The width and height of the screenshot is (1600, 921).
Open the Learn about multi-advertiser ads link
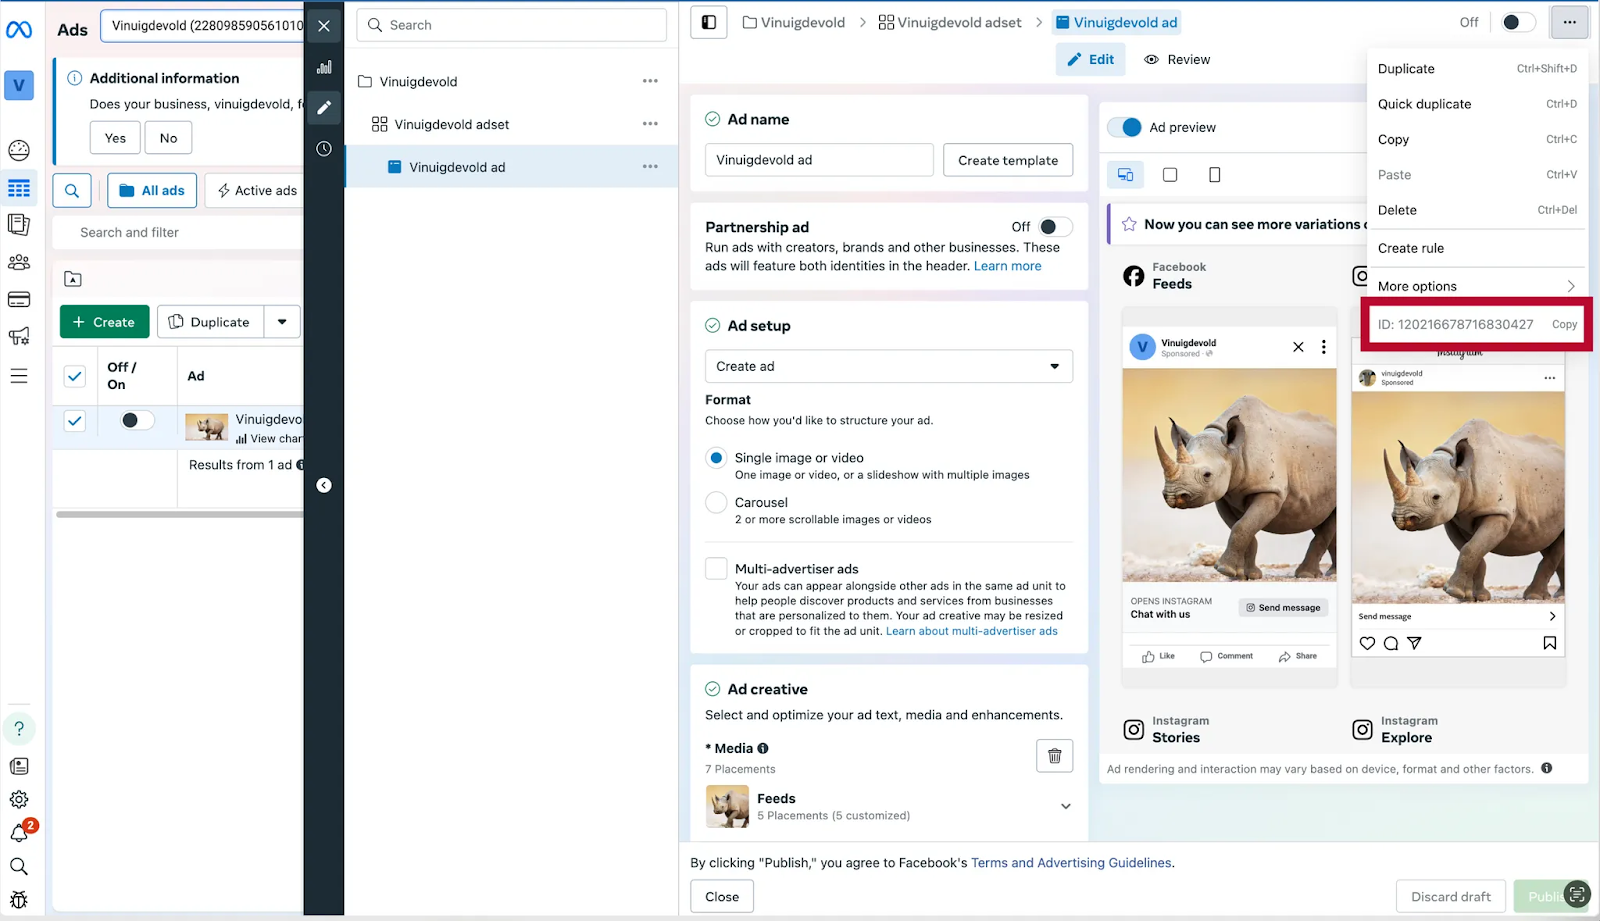point(971,631)
